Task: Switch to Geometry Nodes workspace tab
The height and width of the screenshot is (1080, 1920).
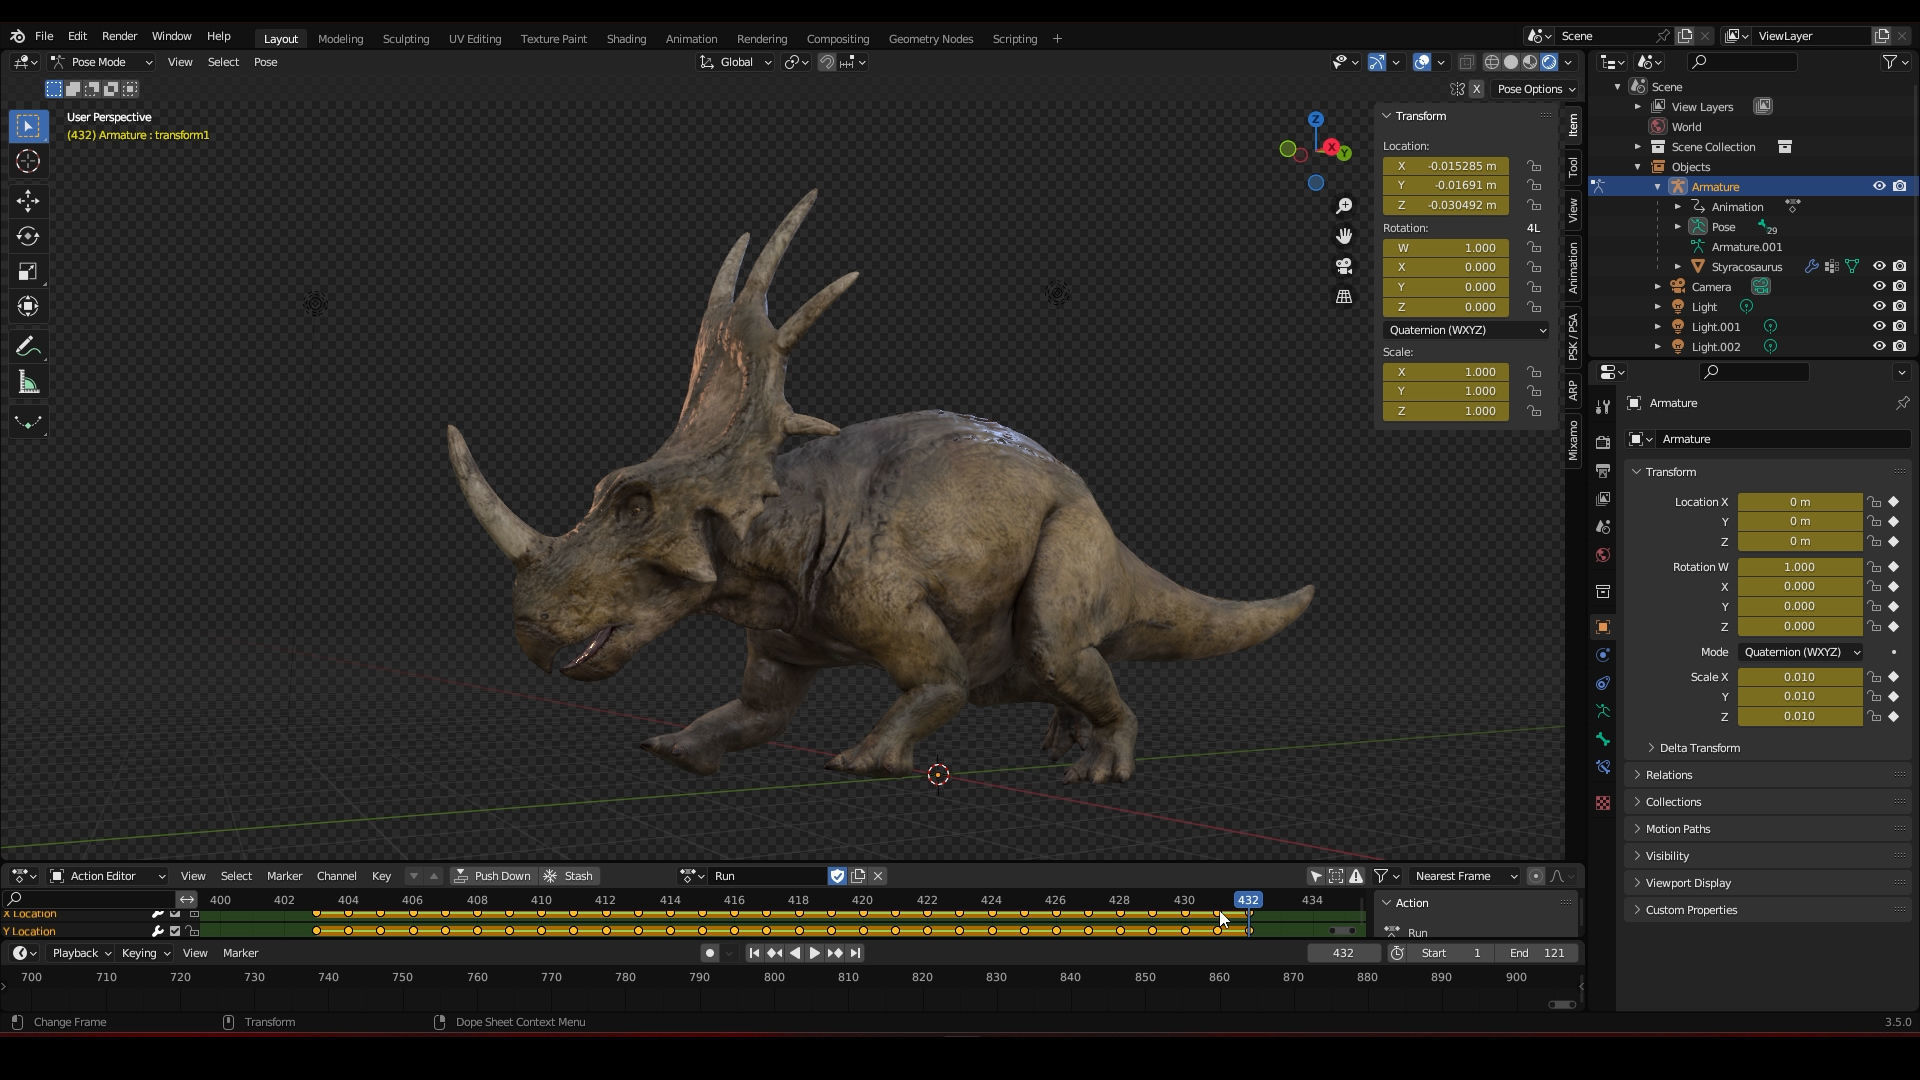Action: [x=930, y=39]
